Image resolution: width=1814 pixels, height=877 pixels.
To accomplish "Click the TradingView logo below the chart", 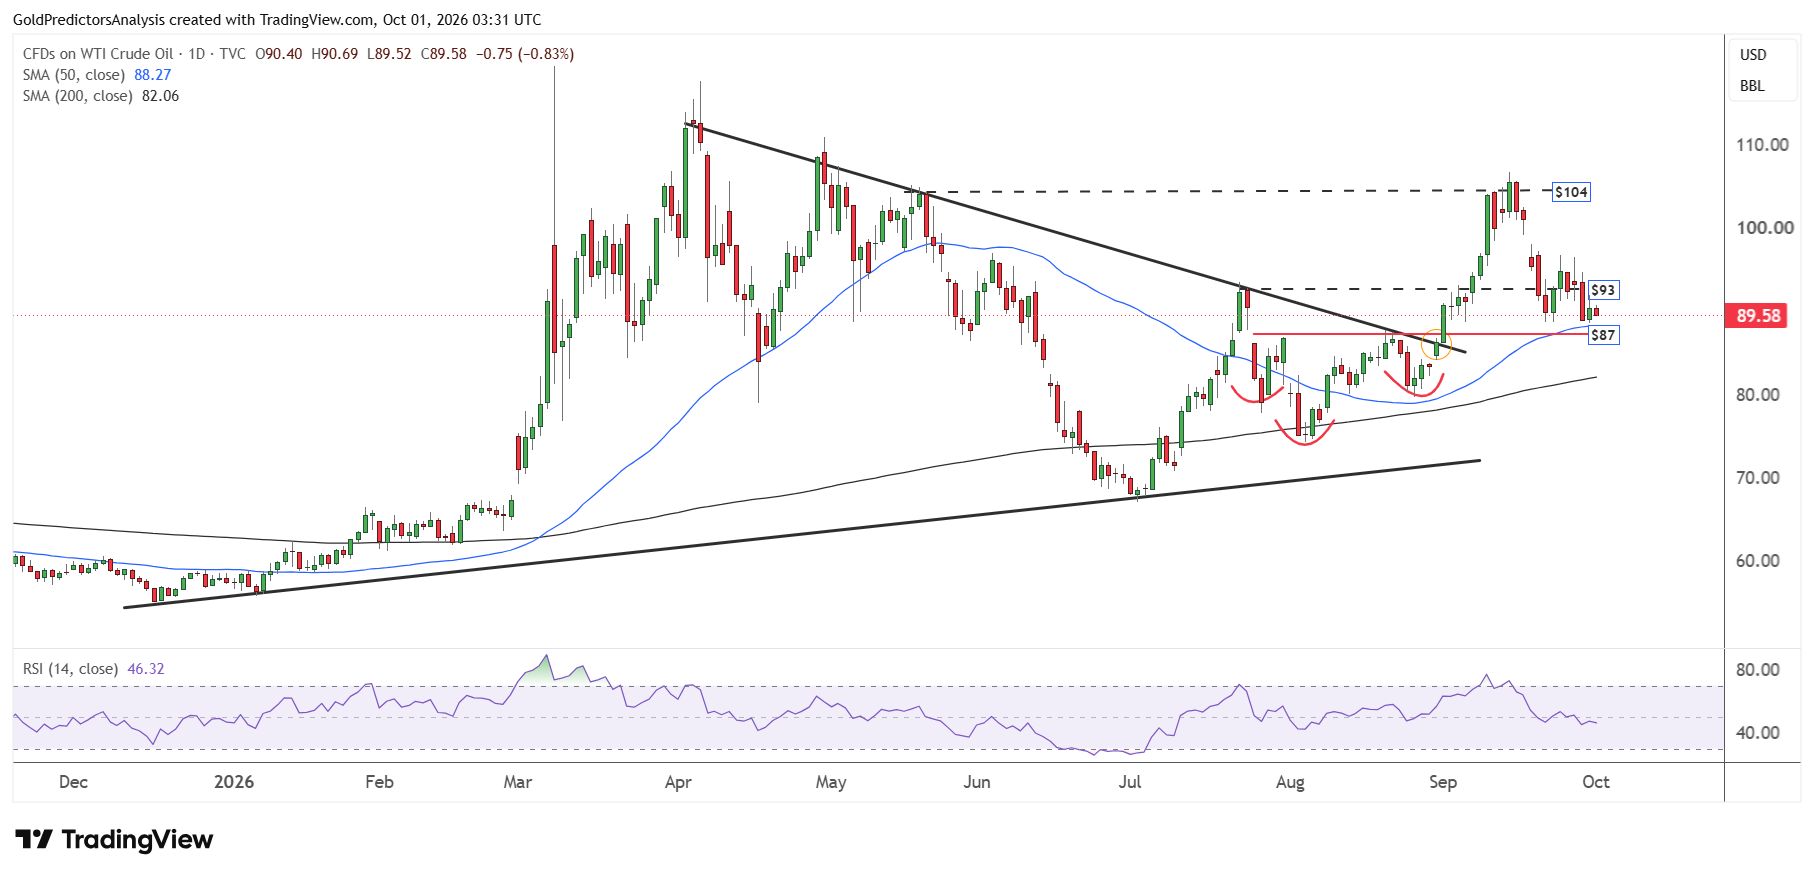I will (x=114, y=839).
